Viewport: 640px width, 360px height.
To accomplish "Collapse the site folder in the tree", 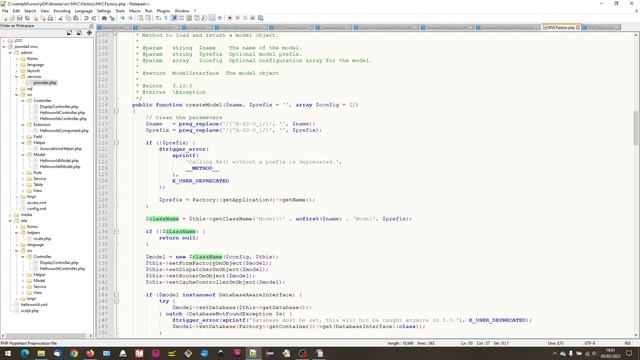I will point(10,221).
